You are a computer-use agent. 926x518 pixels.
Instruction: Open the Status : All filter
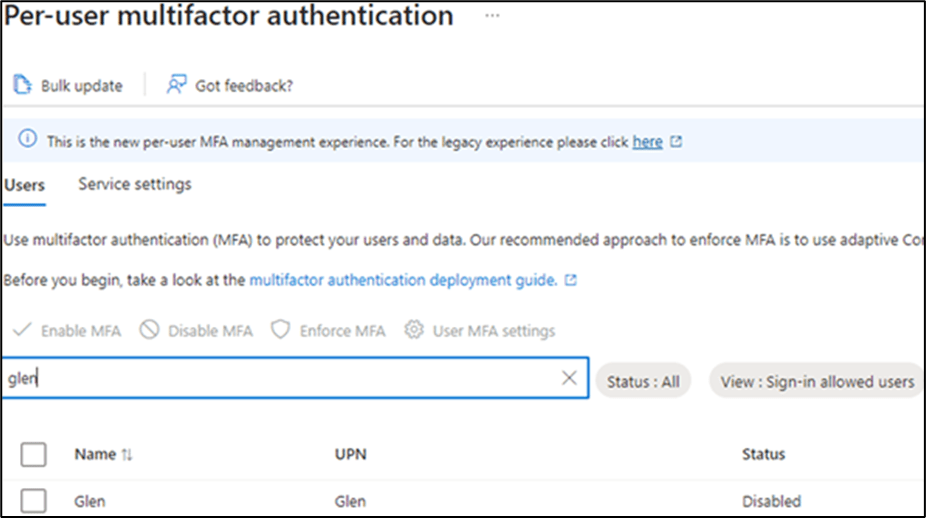(x=643, y=381)
